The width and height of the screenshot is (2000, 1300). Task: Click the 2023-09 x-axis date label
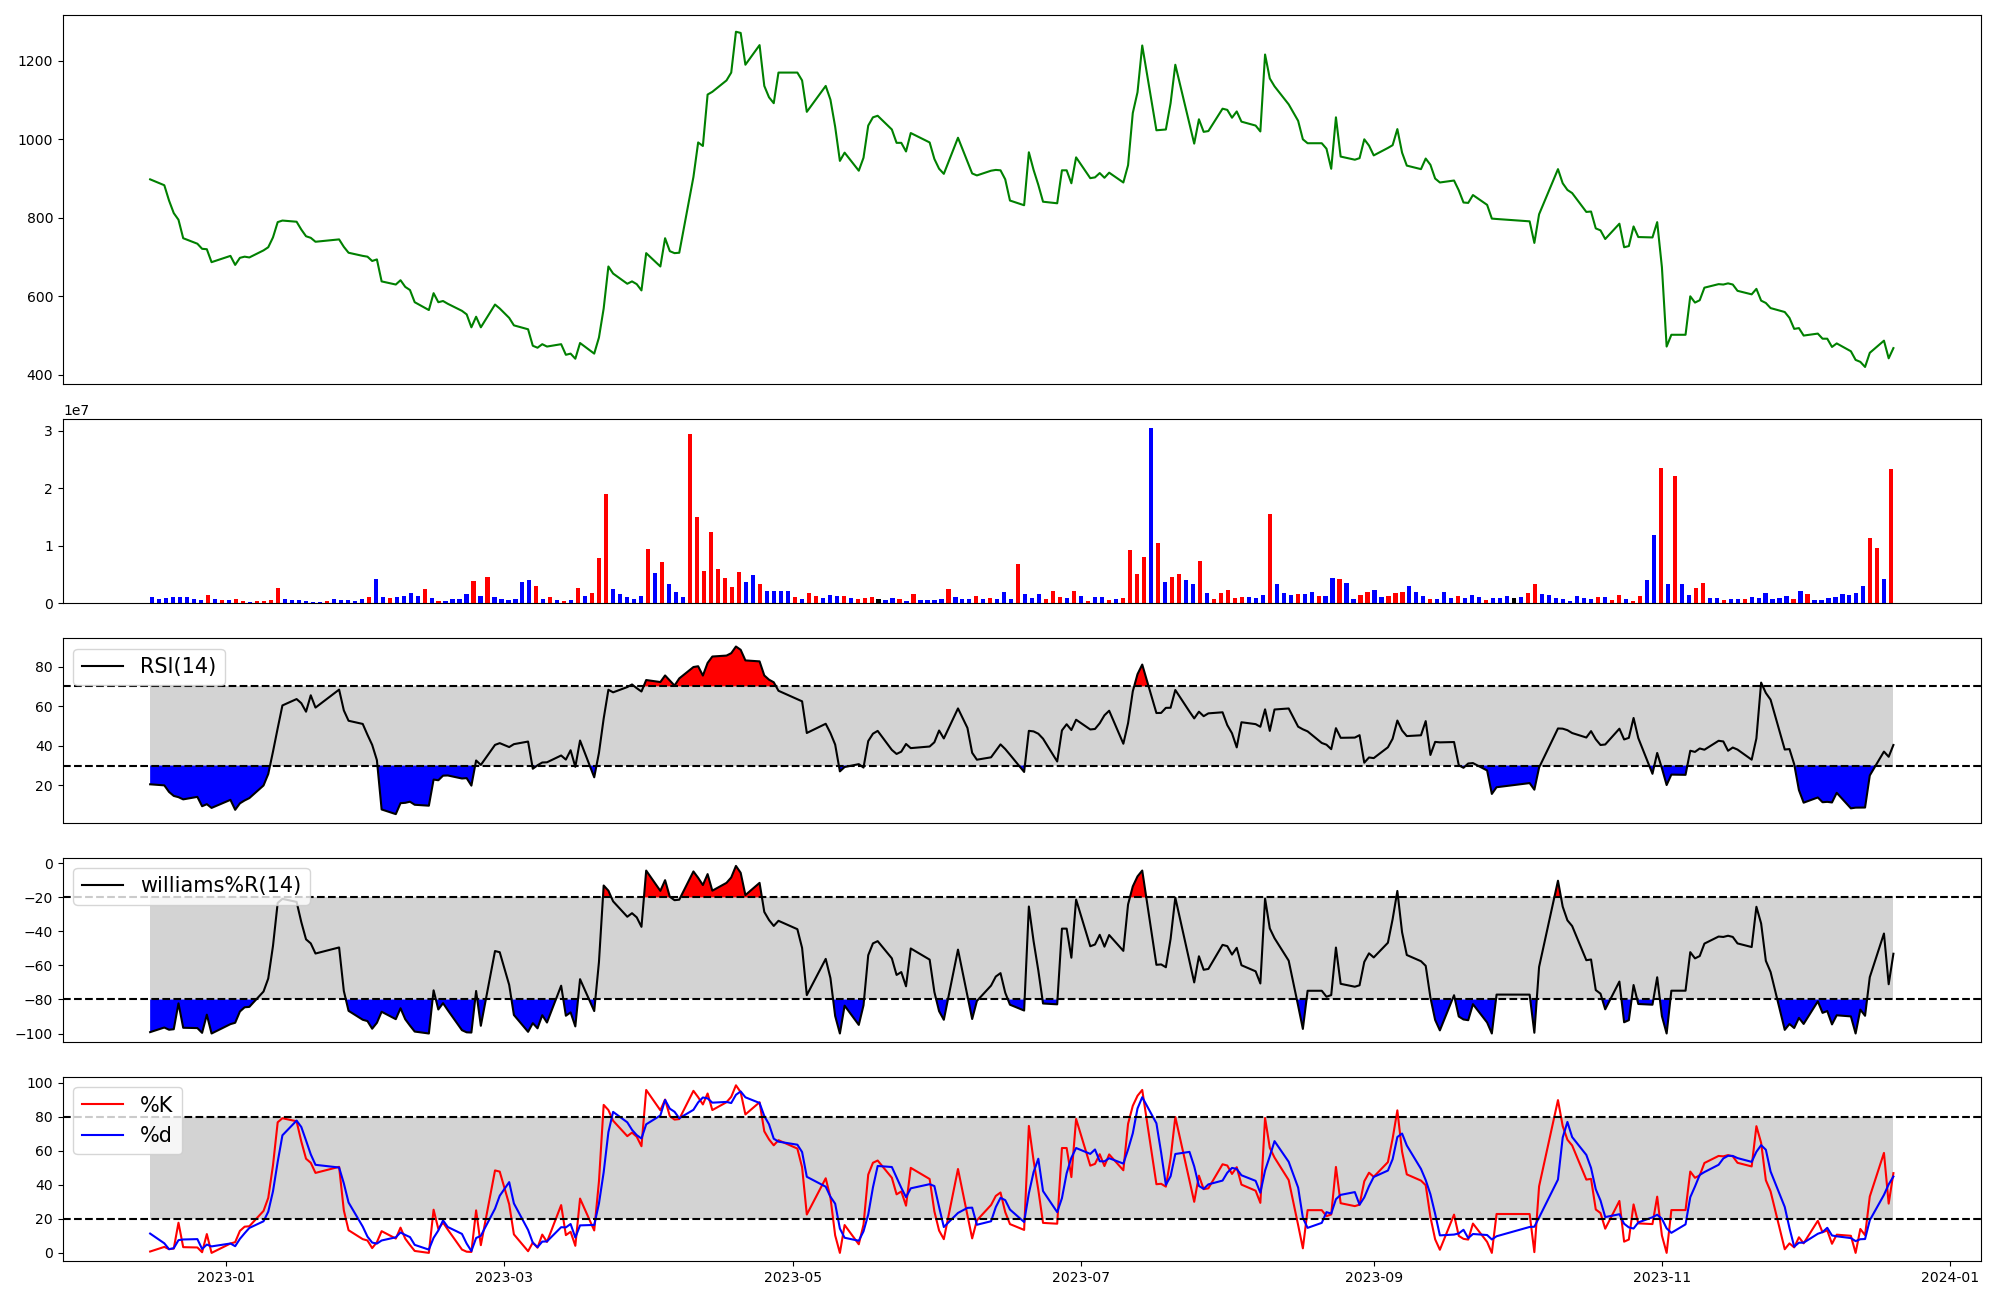1373,1277
